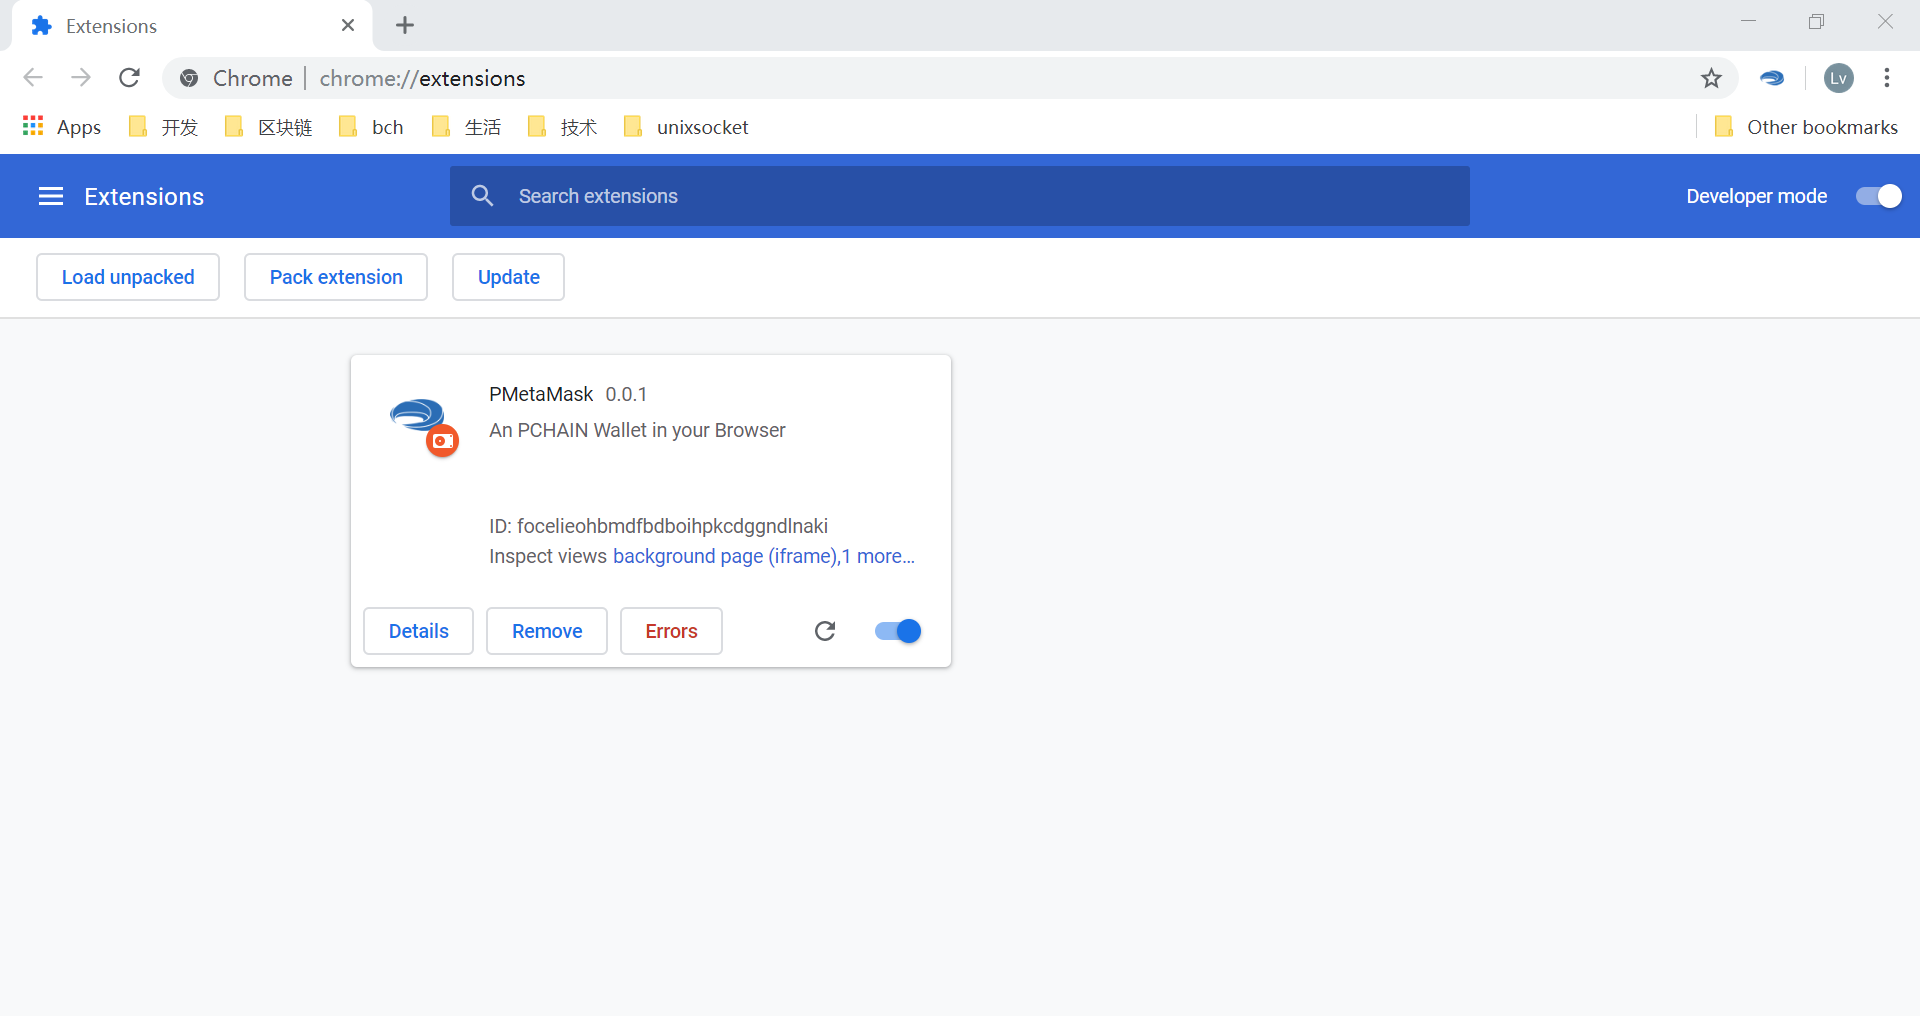
Task: Expand Other bookmarks folder
Action: [x=1806, y=127]
